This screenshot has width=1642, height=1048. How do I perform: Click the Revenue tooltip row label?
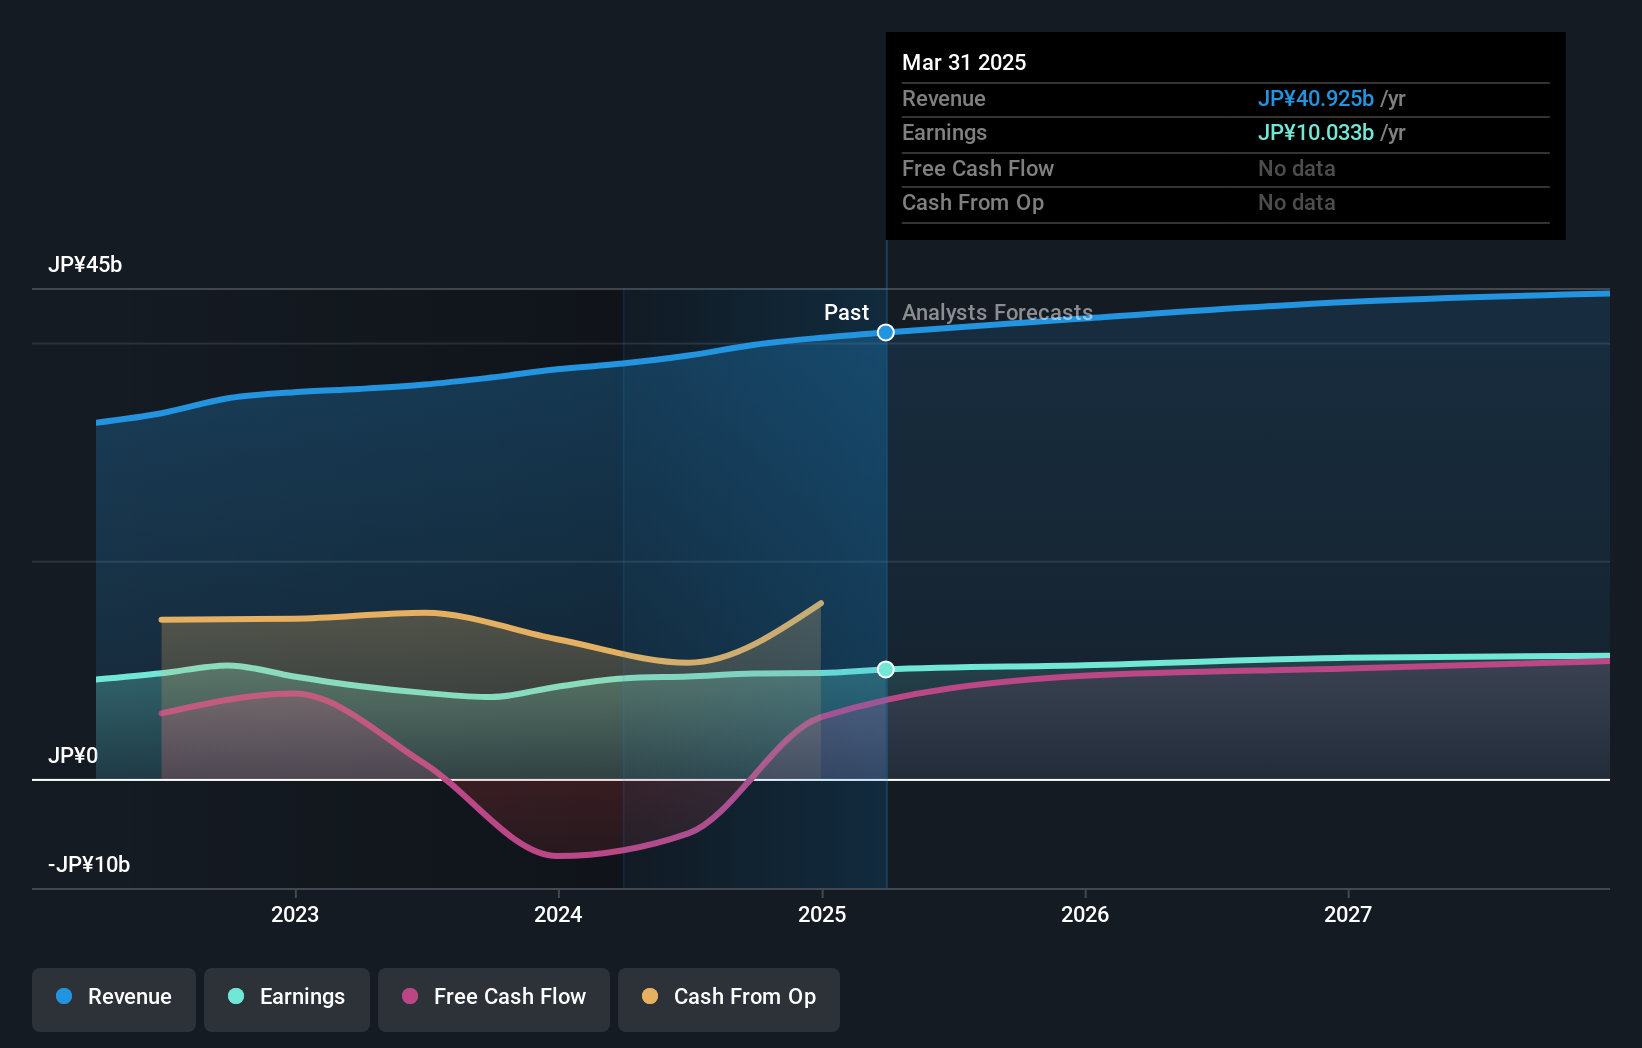click(x=944, y=98)
